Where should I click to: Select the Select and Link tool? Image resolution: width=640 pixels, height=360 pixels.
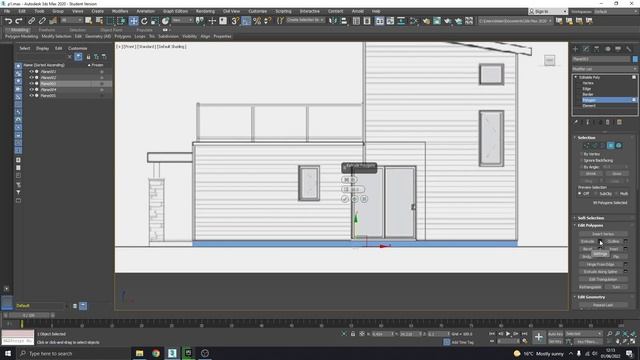tap(31, 21)
